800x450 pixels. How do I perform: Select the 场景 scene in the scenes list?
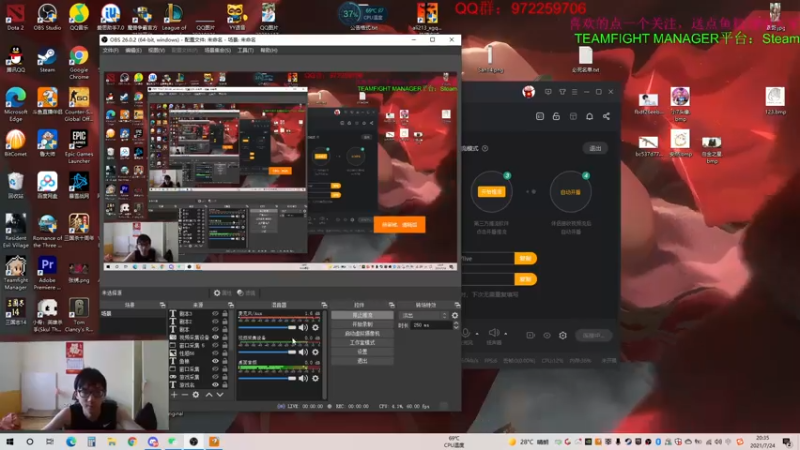[133, 314]
